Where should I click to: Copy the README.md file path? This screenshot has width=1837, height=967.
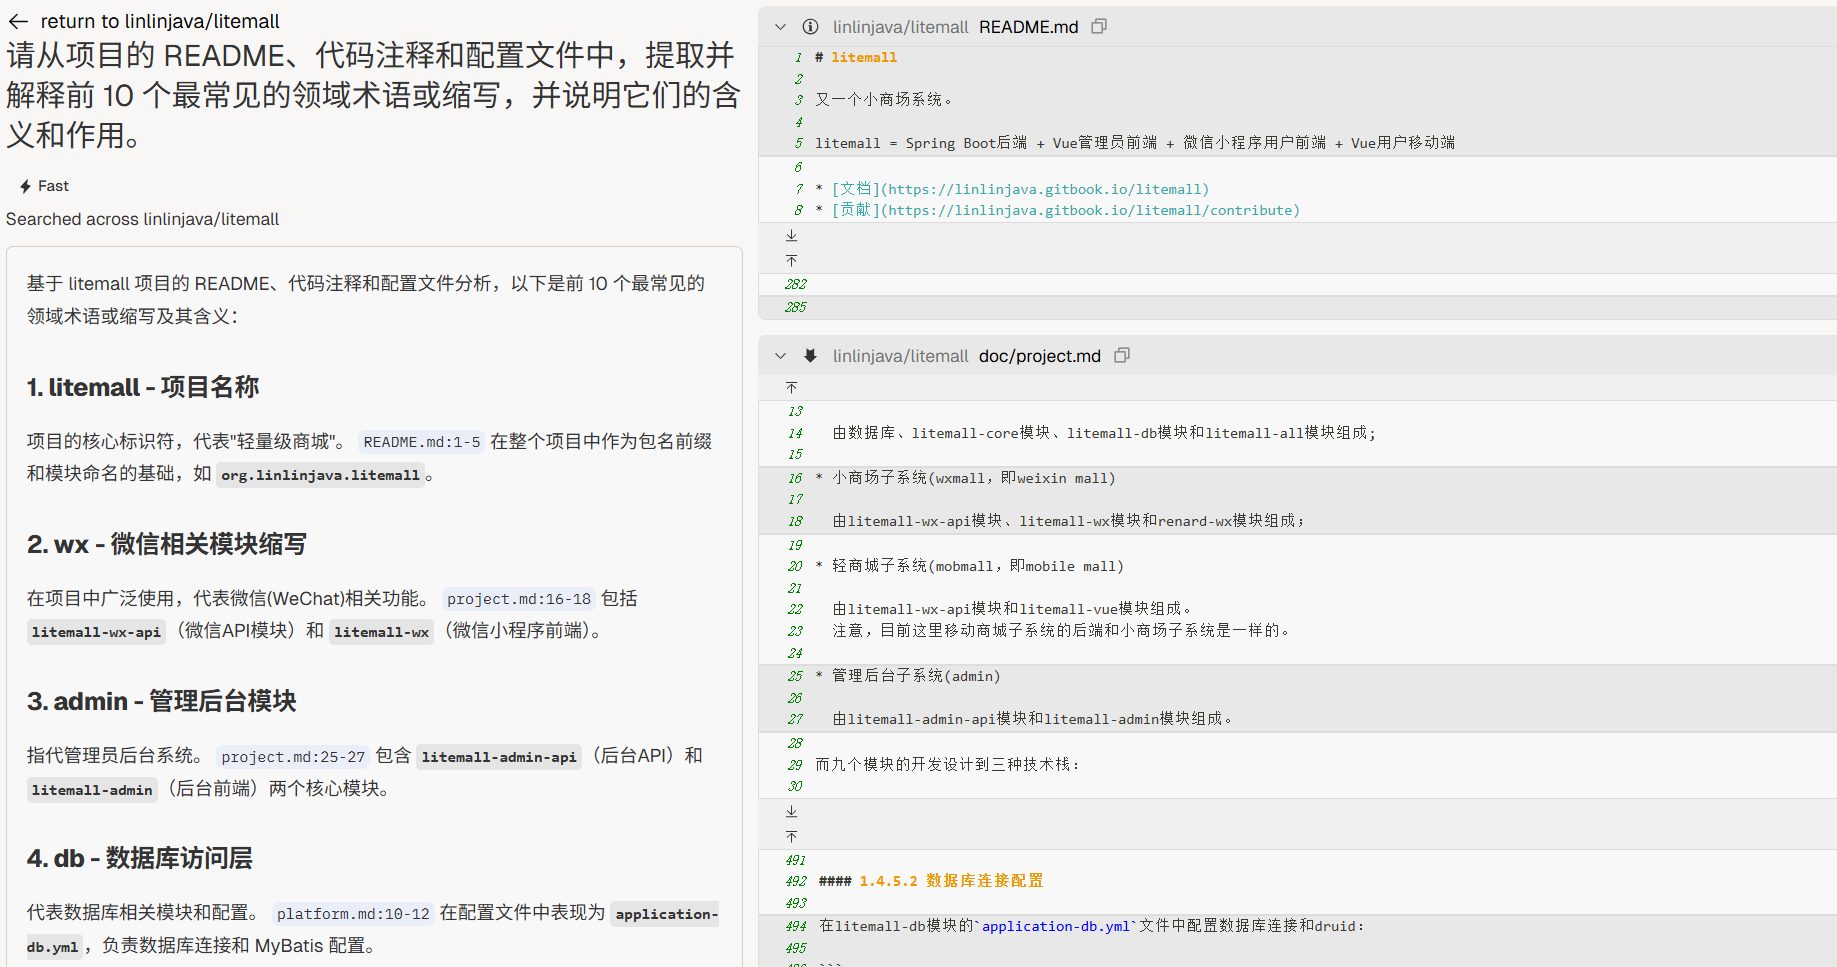(1099, 26)
